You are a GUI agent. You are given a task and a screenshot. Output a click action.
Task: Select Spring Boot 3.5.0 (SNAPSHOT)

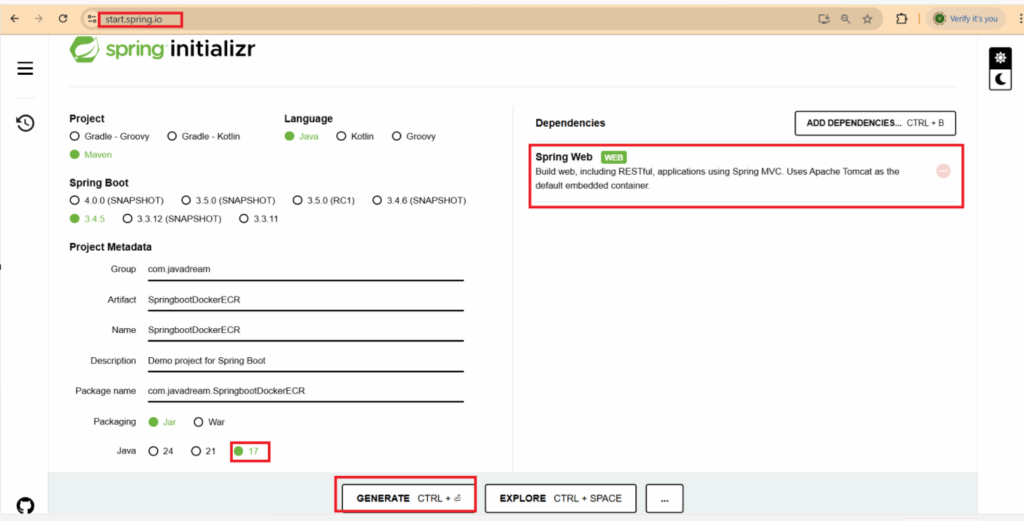[229, 200]
